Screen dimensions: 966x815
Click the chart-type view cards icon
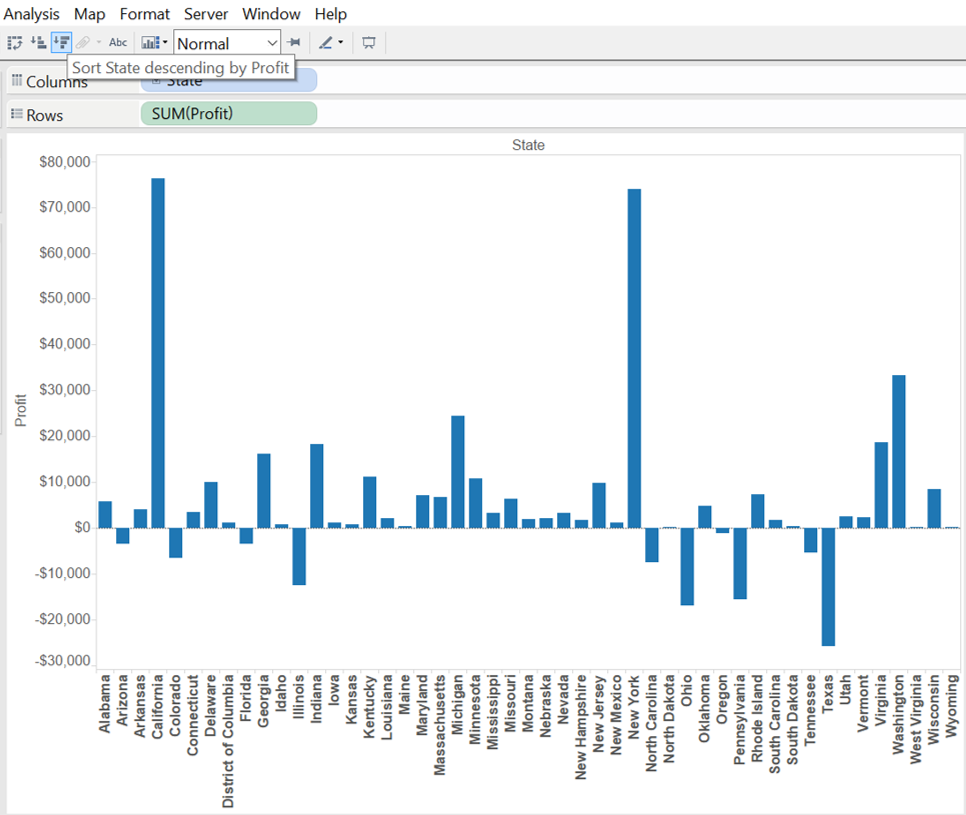click(150, 43)
